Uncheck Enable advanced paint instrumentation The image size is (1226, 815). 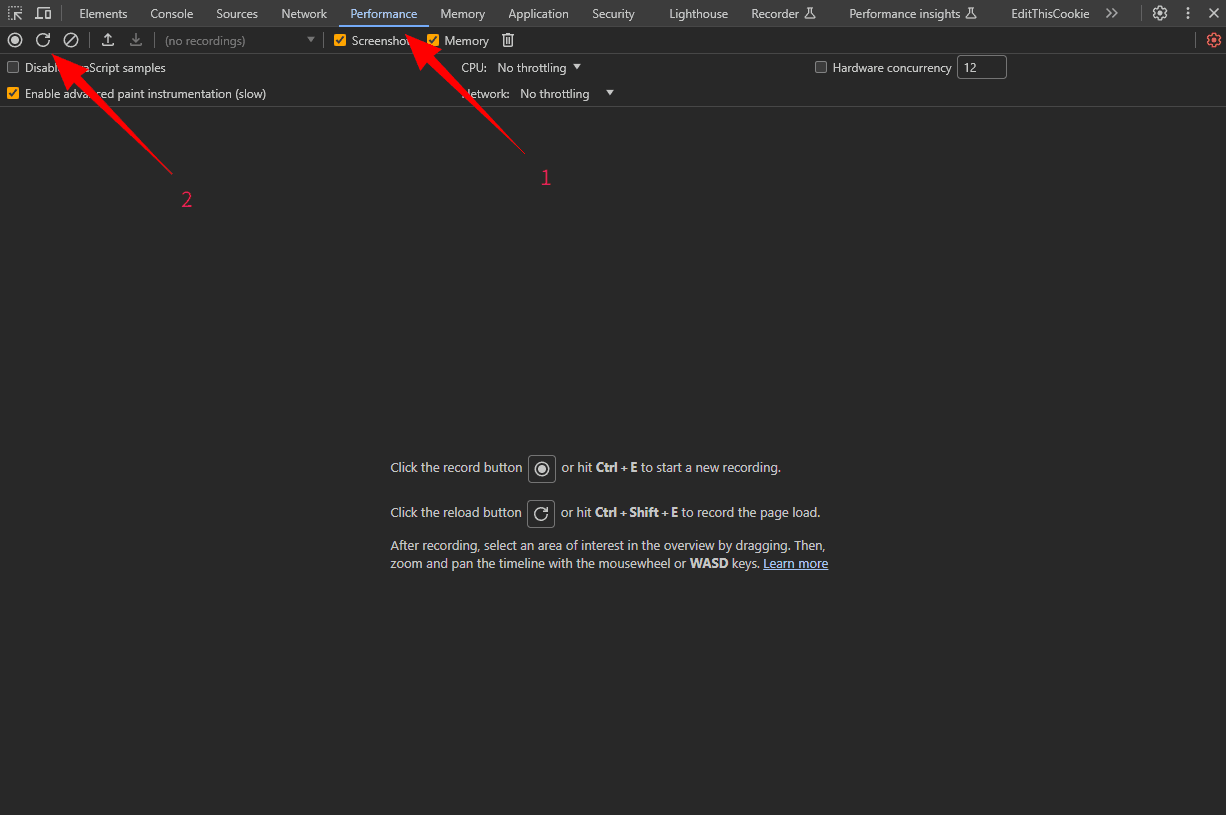[12, 93]
